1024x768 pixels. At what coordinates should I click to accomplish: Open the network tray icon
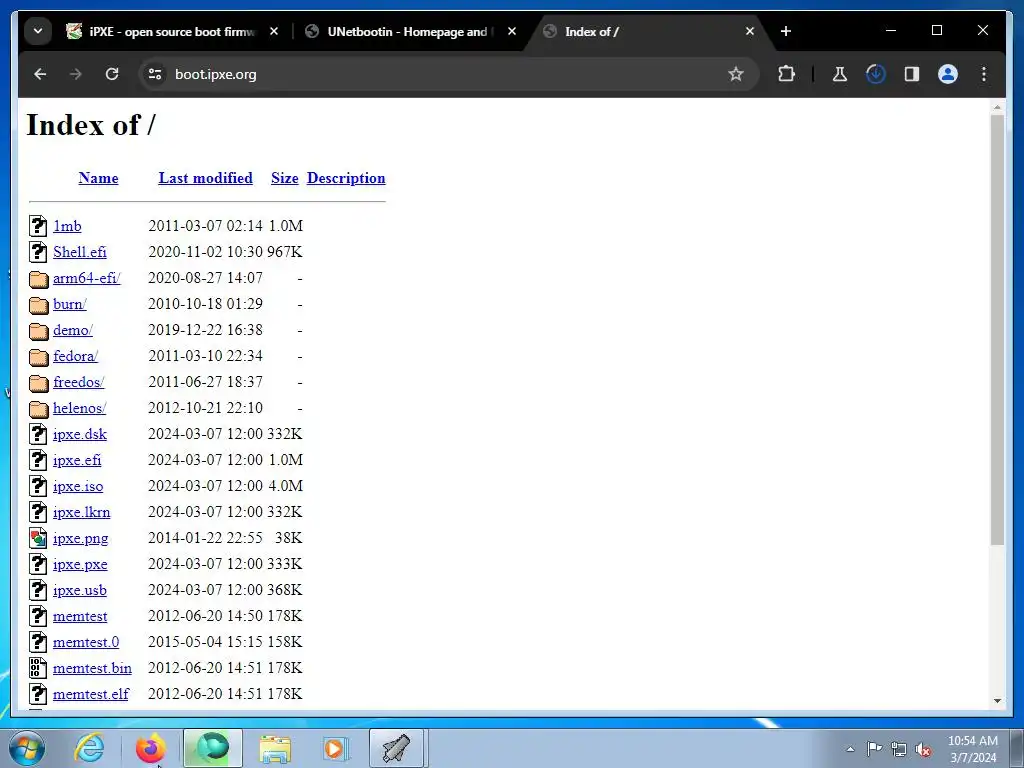(899, 749)
